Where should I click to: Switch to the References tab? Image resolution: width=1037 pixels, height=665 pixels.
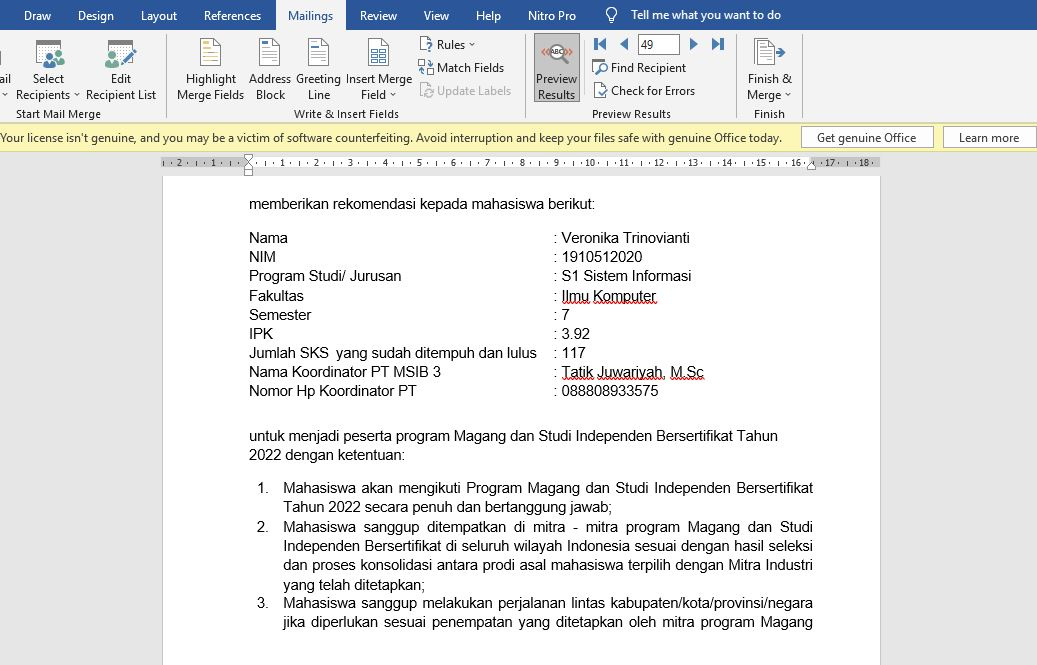point(232,15)
